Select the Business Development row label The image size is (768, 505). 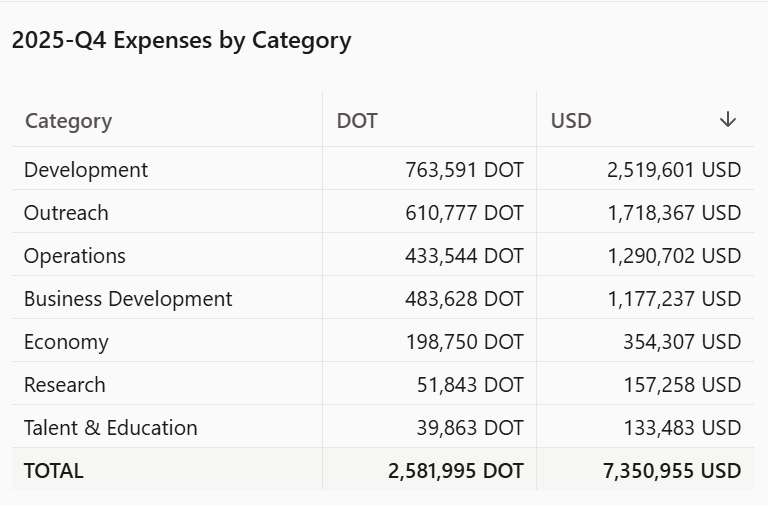click(x=128, y=299)
